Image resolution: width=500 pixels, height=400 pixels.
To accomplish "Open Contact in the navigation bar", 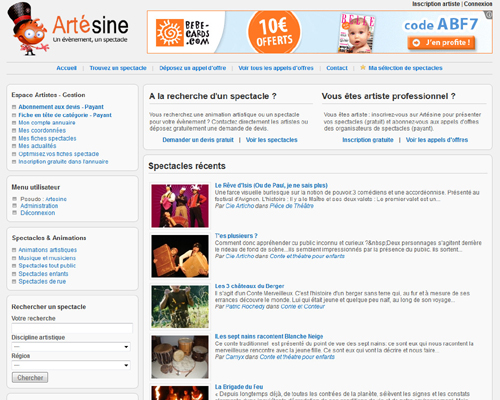I will point(337,68).
